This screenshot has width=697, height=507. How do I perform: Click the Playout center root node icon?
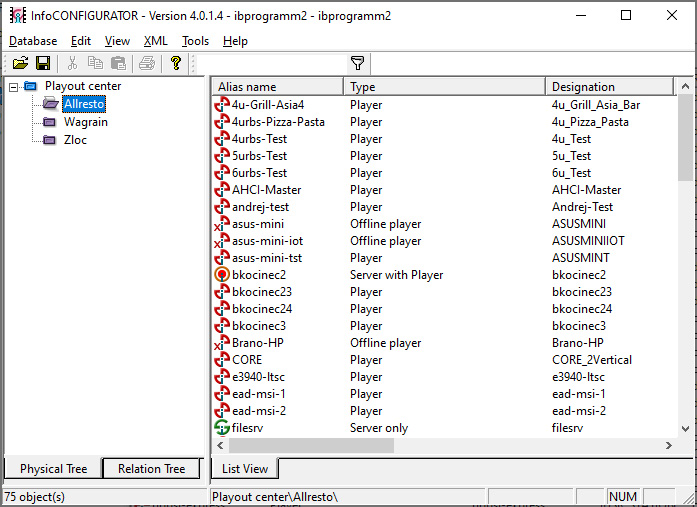coord(31,86)
